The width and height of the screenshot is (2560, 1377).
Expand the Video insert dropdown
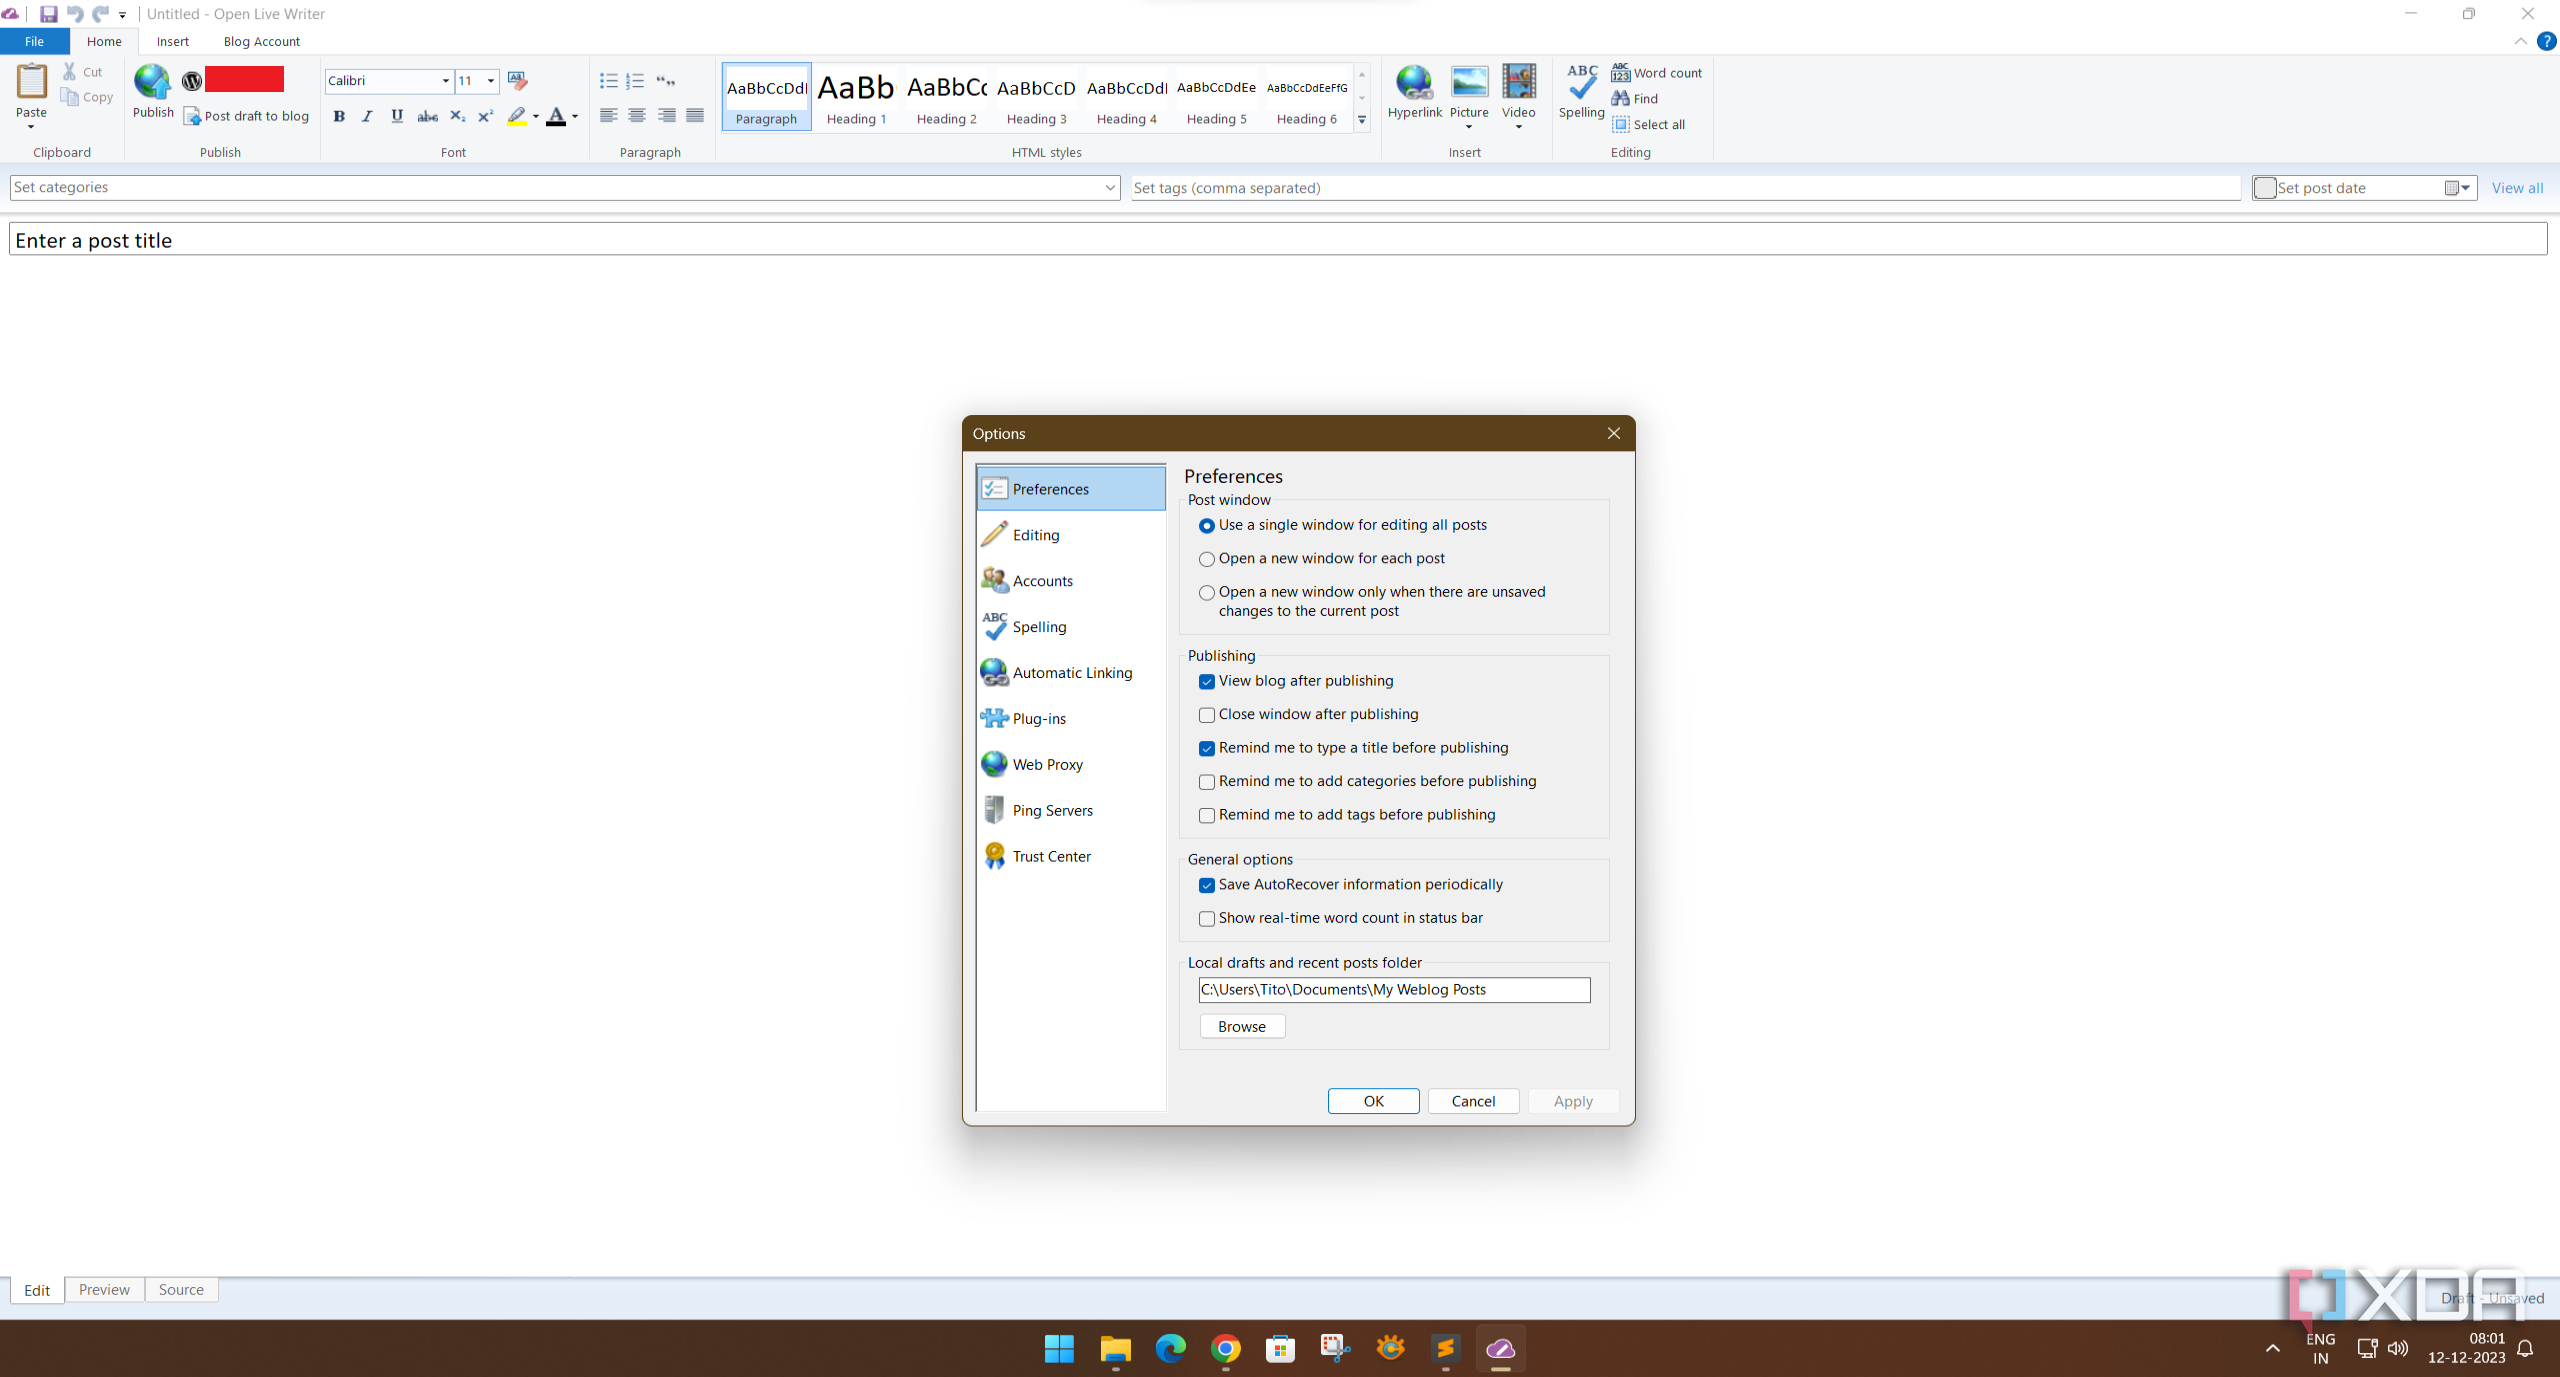(x=1518, y=127)
